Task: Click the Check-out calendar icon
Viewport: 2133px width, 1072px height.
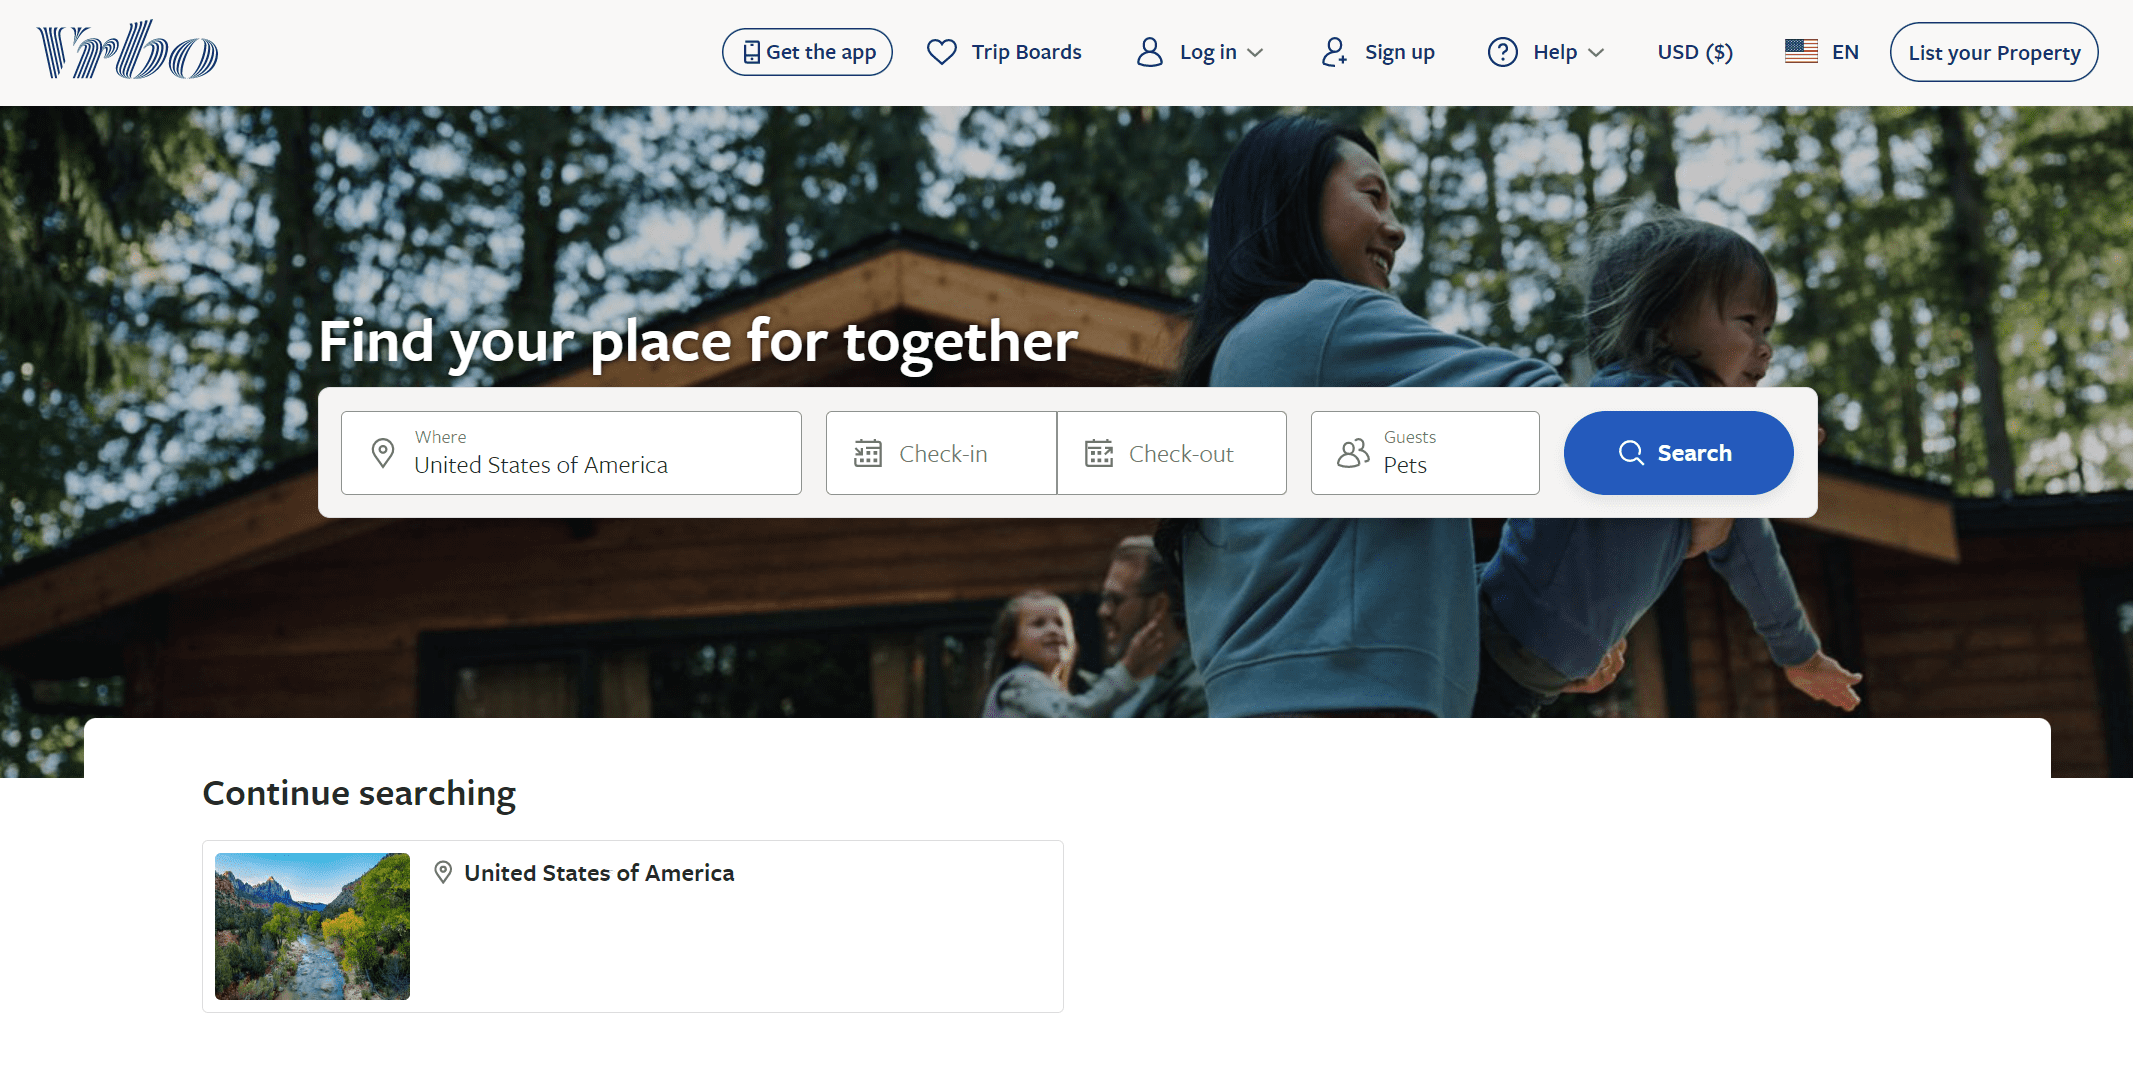Action: tap(1099, 453)
